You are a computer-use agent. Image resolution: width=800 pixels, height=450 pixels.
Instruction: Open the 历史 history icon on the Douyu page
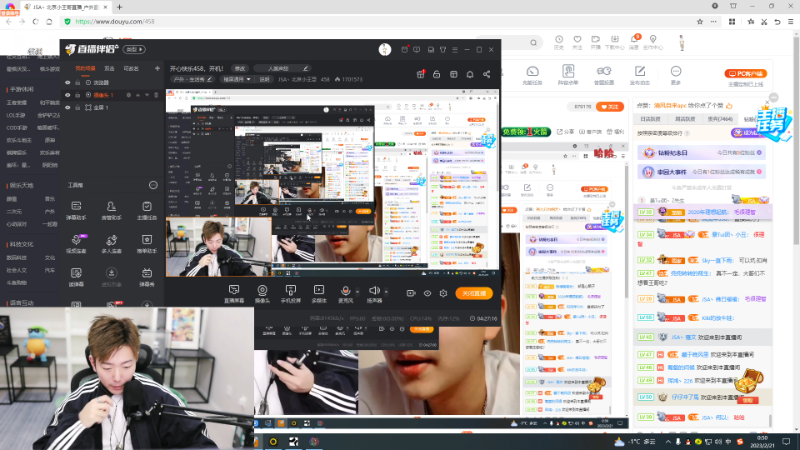559,42
